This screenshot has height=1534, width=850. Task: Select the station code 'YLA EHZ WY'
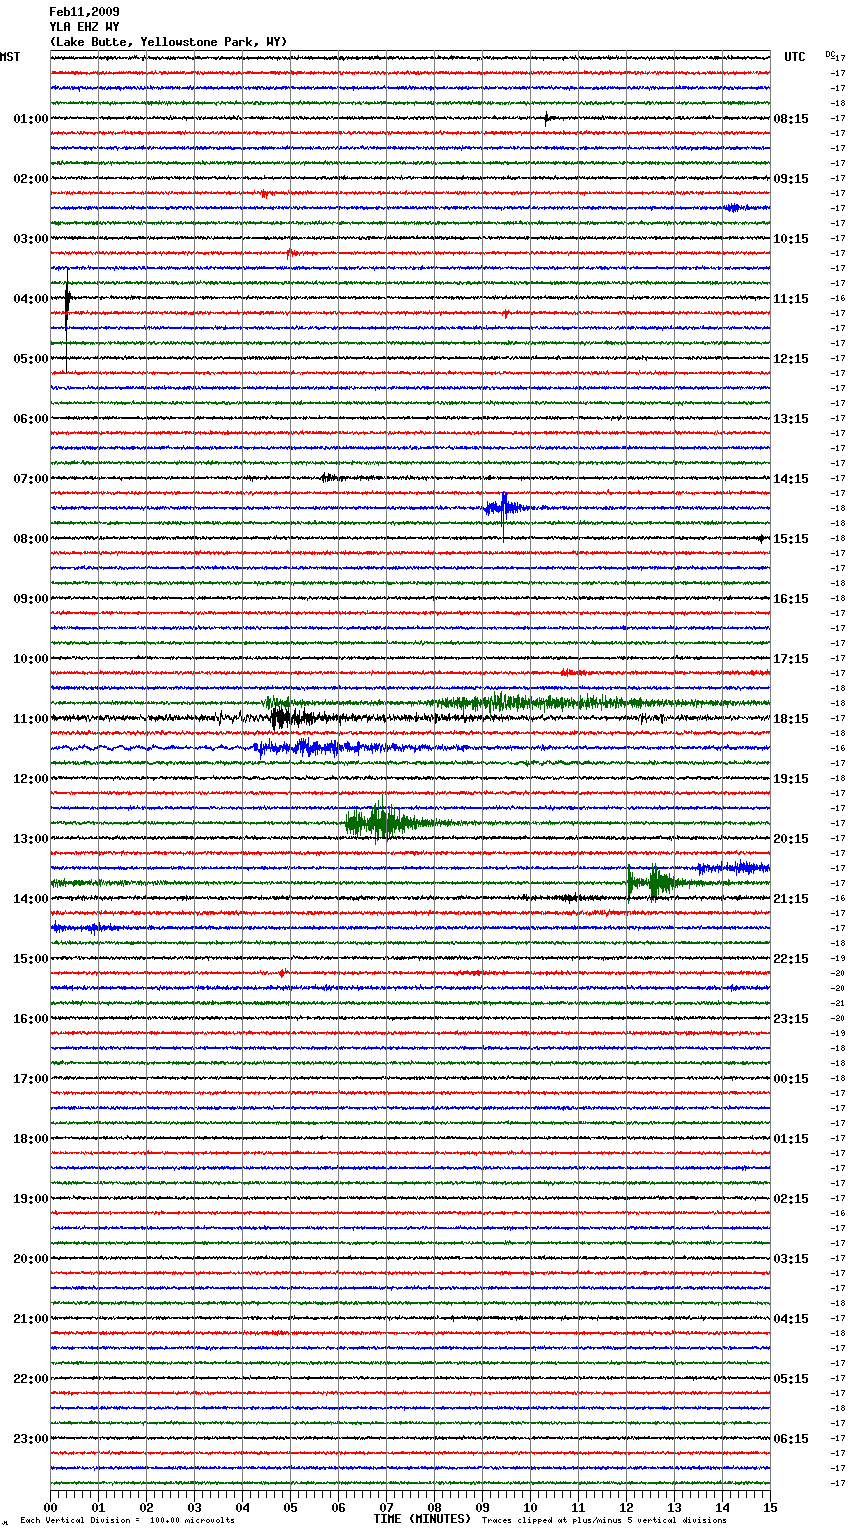[x=84, y=27]
